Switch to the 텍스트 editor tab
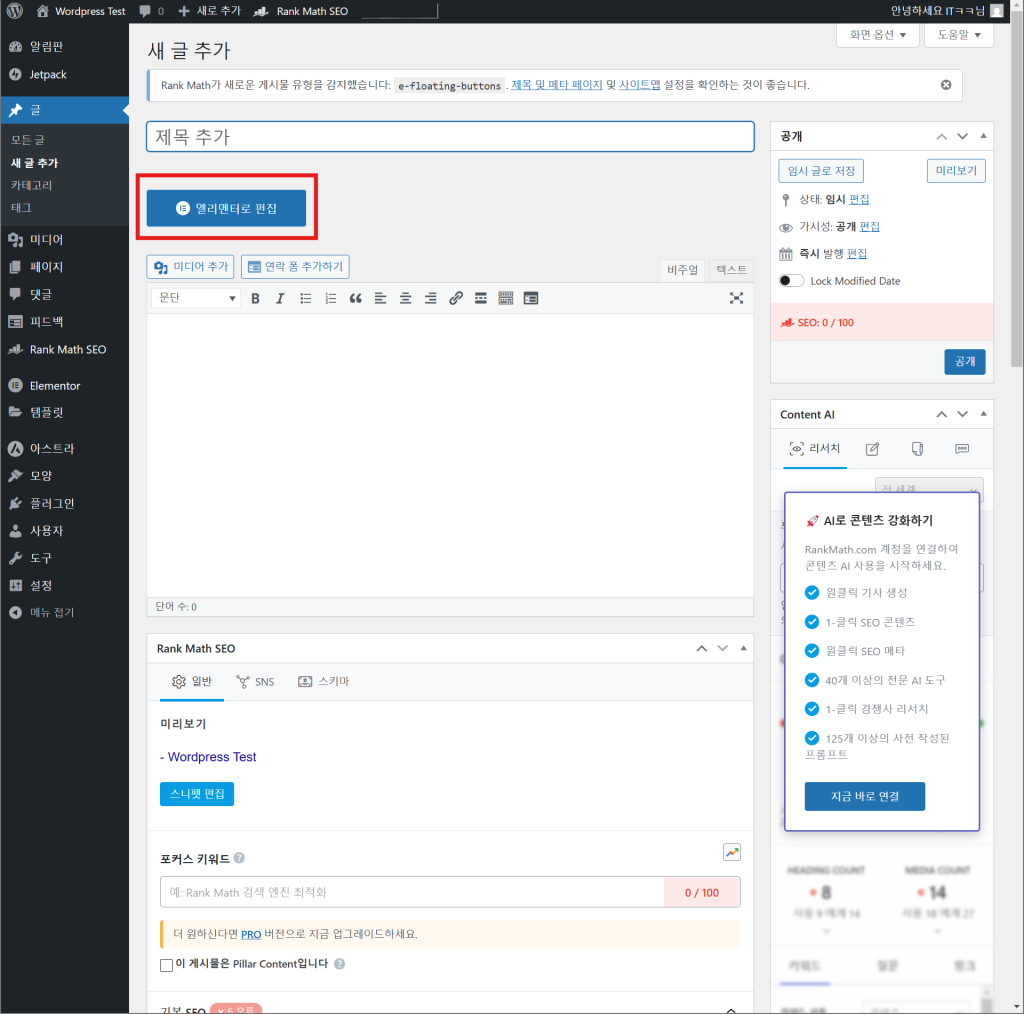 point(731,270)
